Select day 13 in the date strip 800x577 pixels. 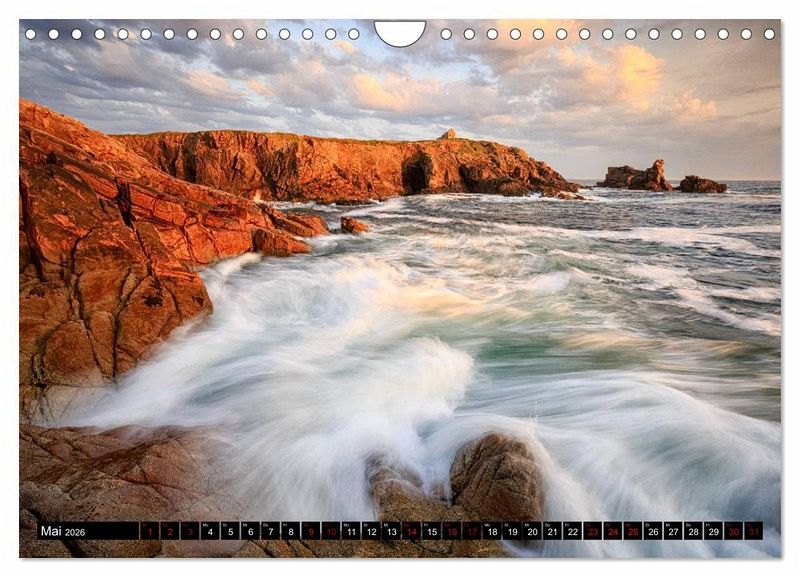tap(391, 531)
